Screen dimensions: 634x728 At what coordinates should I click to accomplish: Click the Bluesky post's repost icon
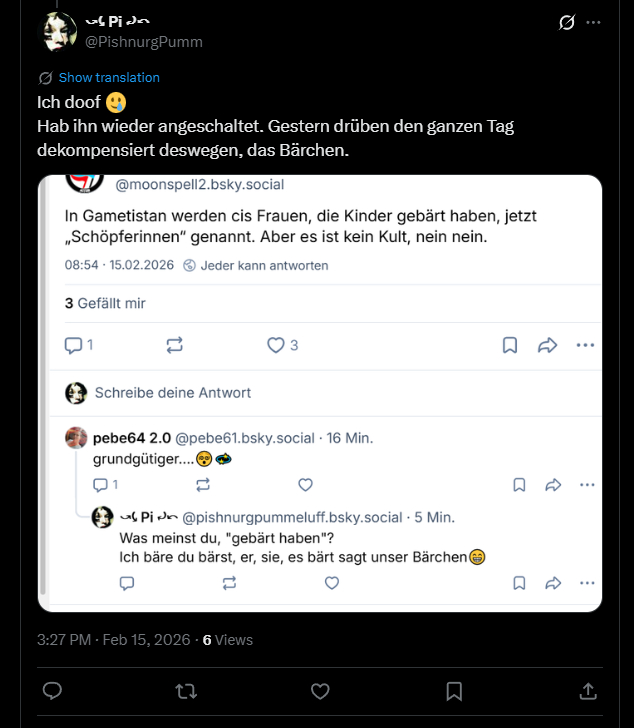point(174,345)
